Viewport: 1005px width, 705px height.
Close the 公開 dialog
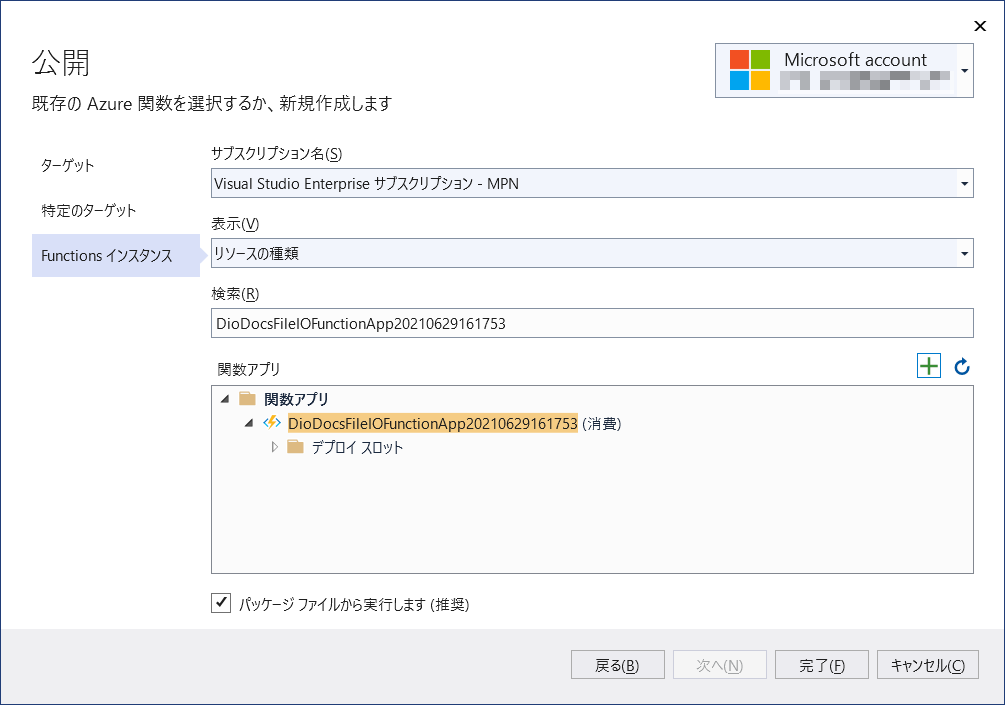coord(980,26)
